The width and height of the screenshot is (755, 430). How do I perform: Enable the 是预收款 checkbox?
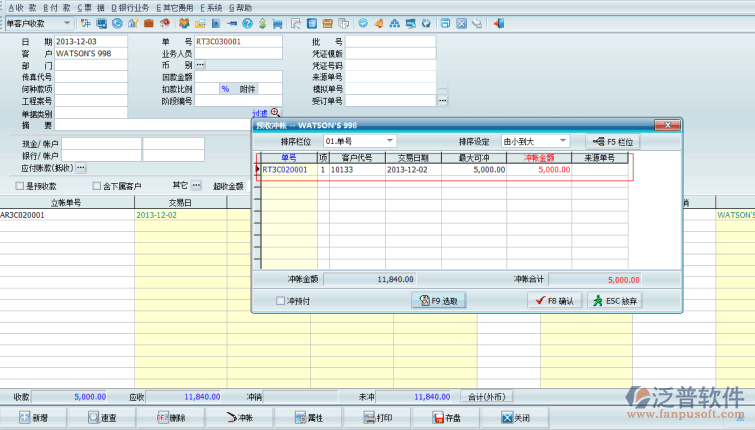pos(20,186)
